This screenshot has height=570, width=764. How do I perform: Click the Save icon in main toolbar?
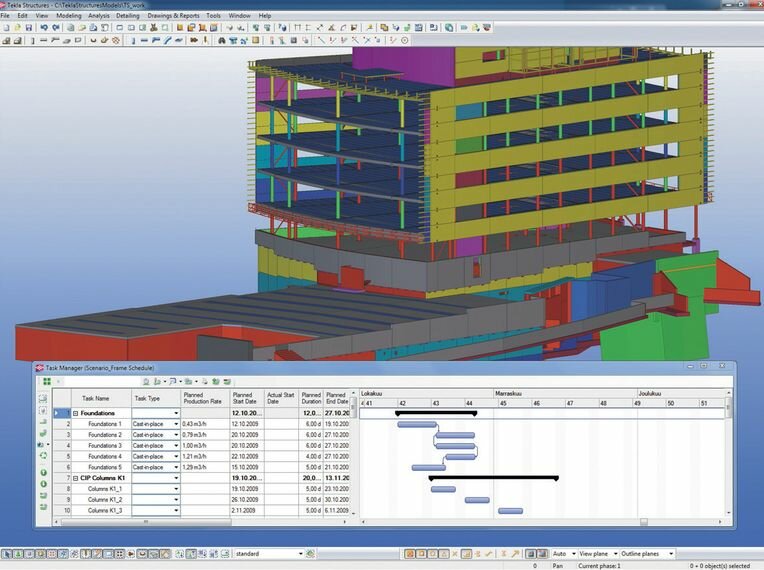click(29, 28)
